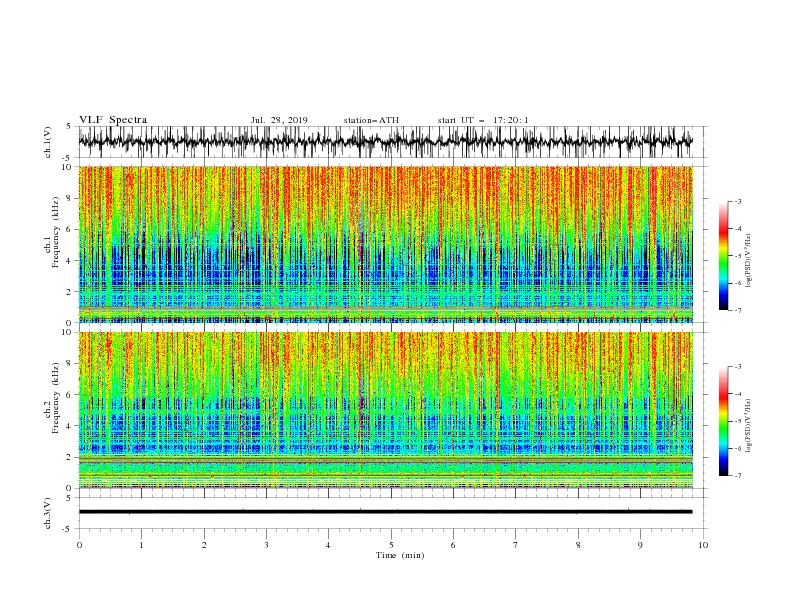The image size is (792, 612).
Task: Click the ch.1 Frequency (kHz) axis label
Action: (x=52, y=230)
